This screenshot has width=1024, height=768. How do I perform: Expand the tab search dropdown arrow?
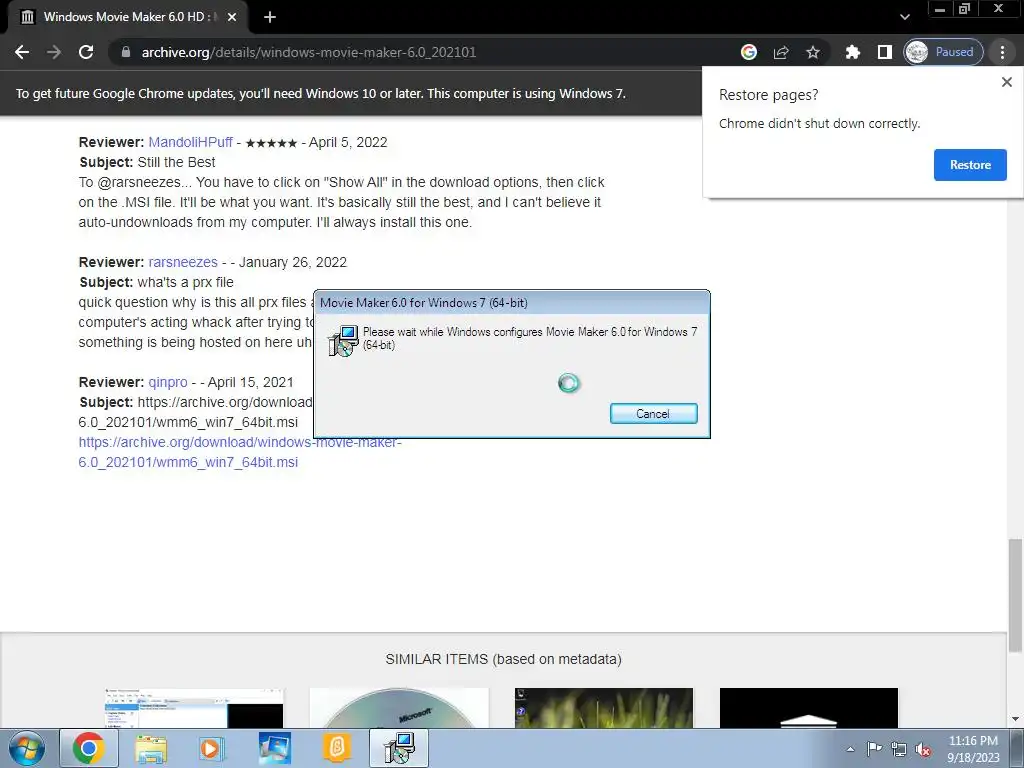(x=904, y=17)
